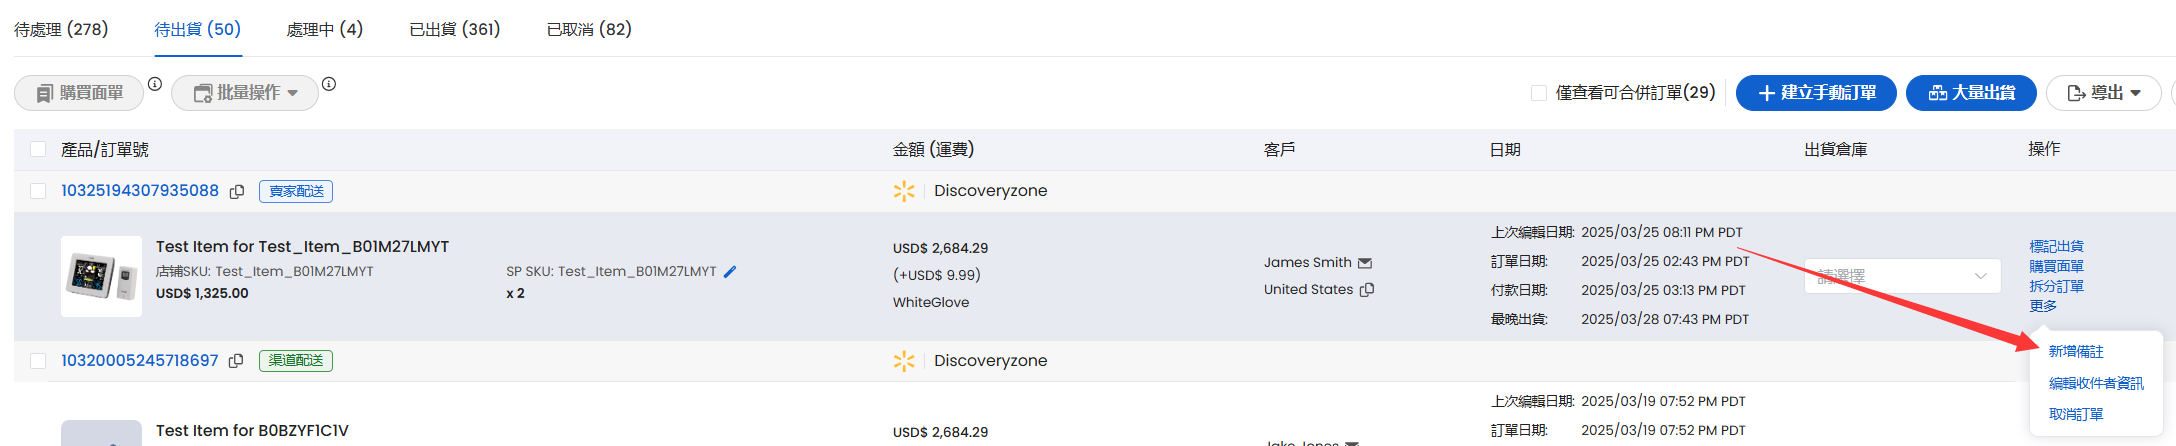This screenshot has width=2176, height=446.
Task: Open the 導出 export dropdown
Action: [x=2104, y=93]
